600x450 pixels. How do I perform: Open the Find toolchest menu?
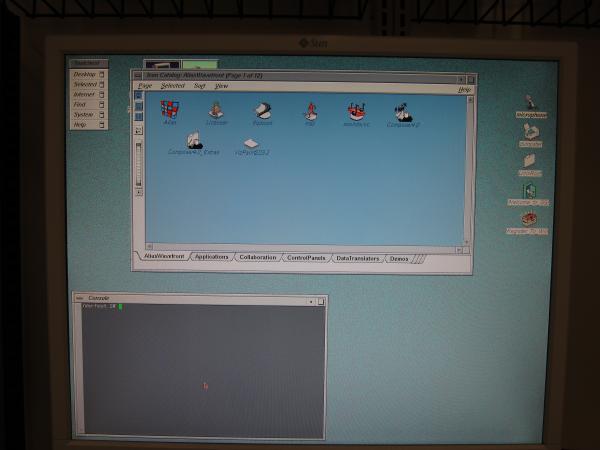[86, 104]
